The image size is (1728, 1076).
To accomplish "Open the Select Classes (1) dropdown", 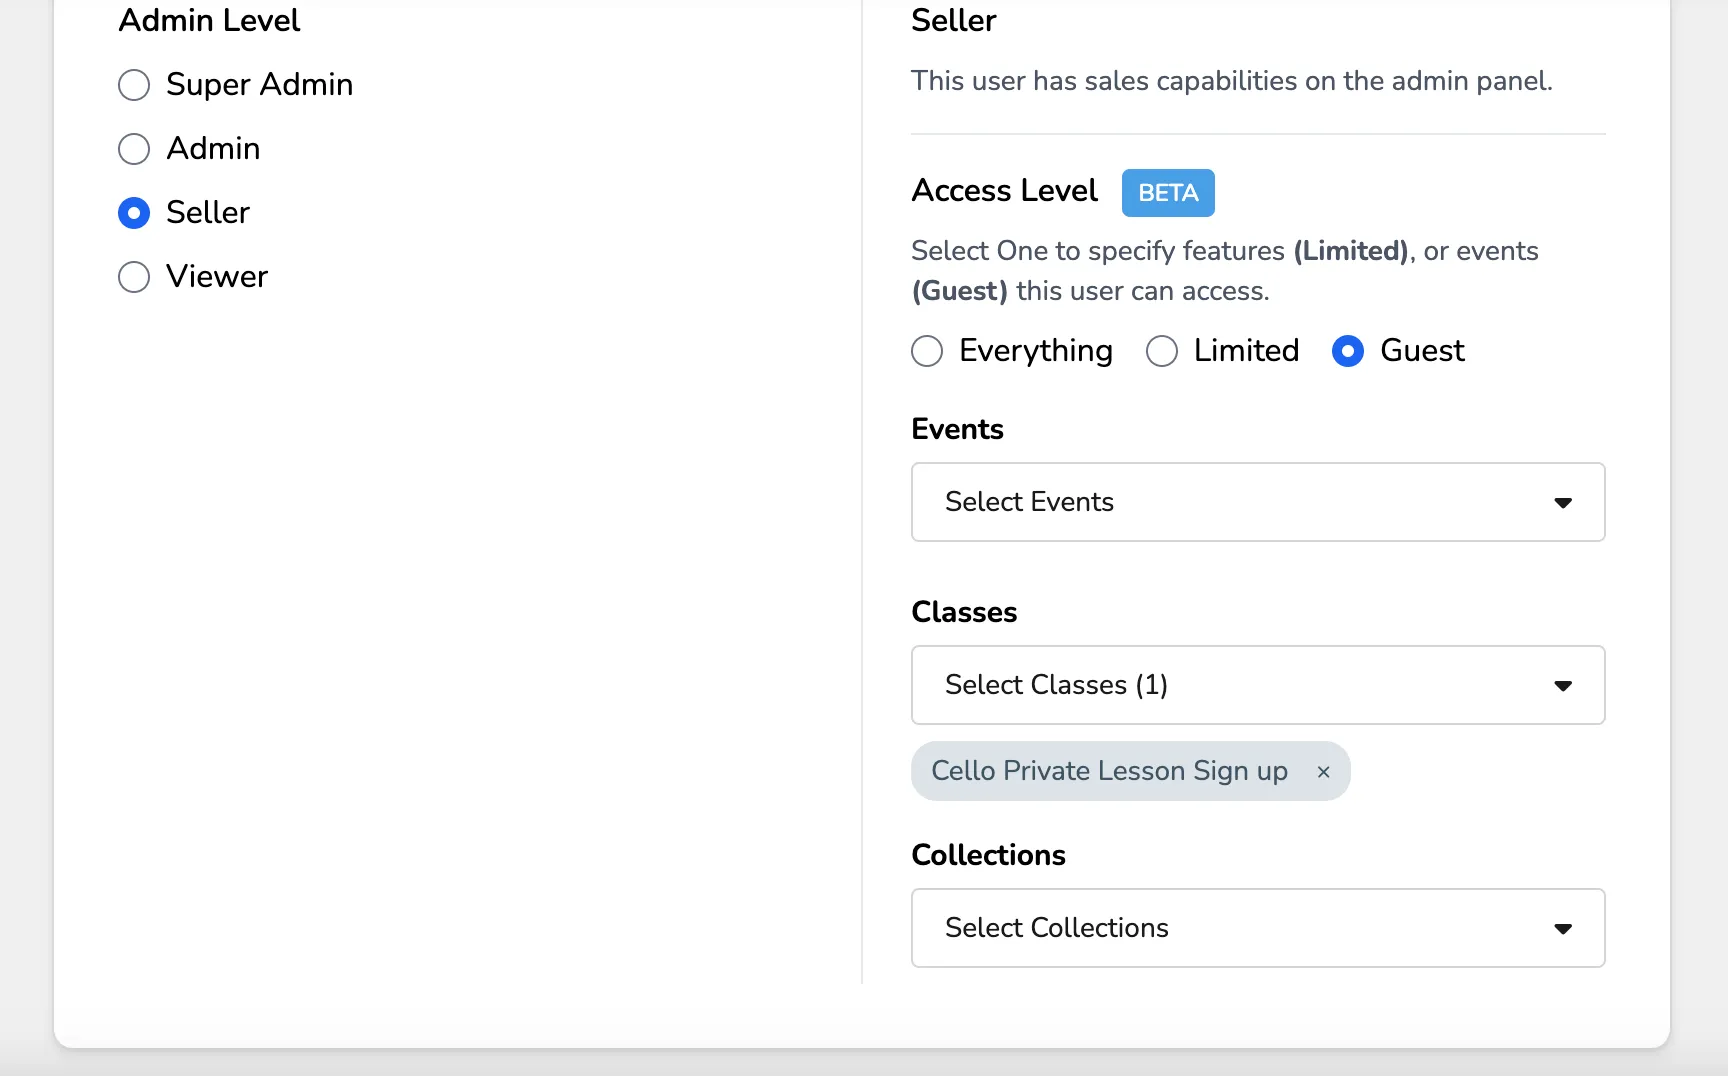I will point(1258,685).
